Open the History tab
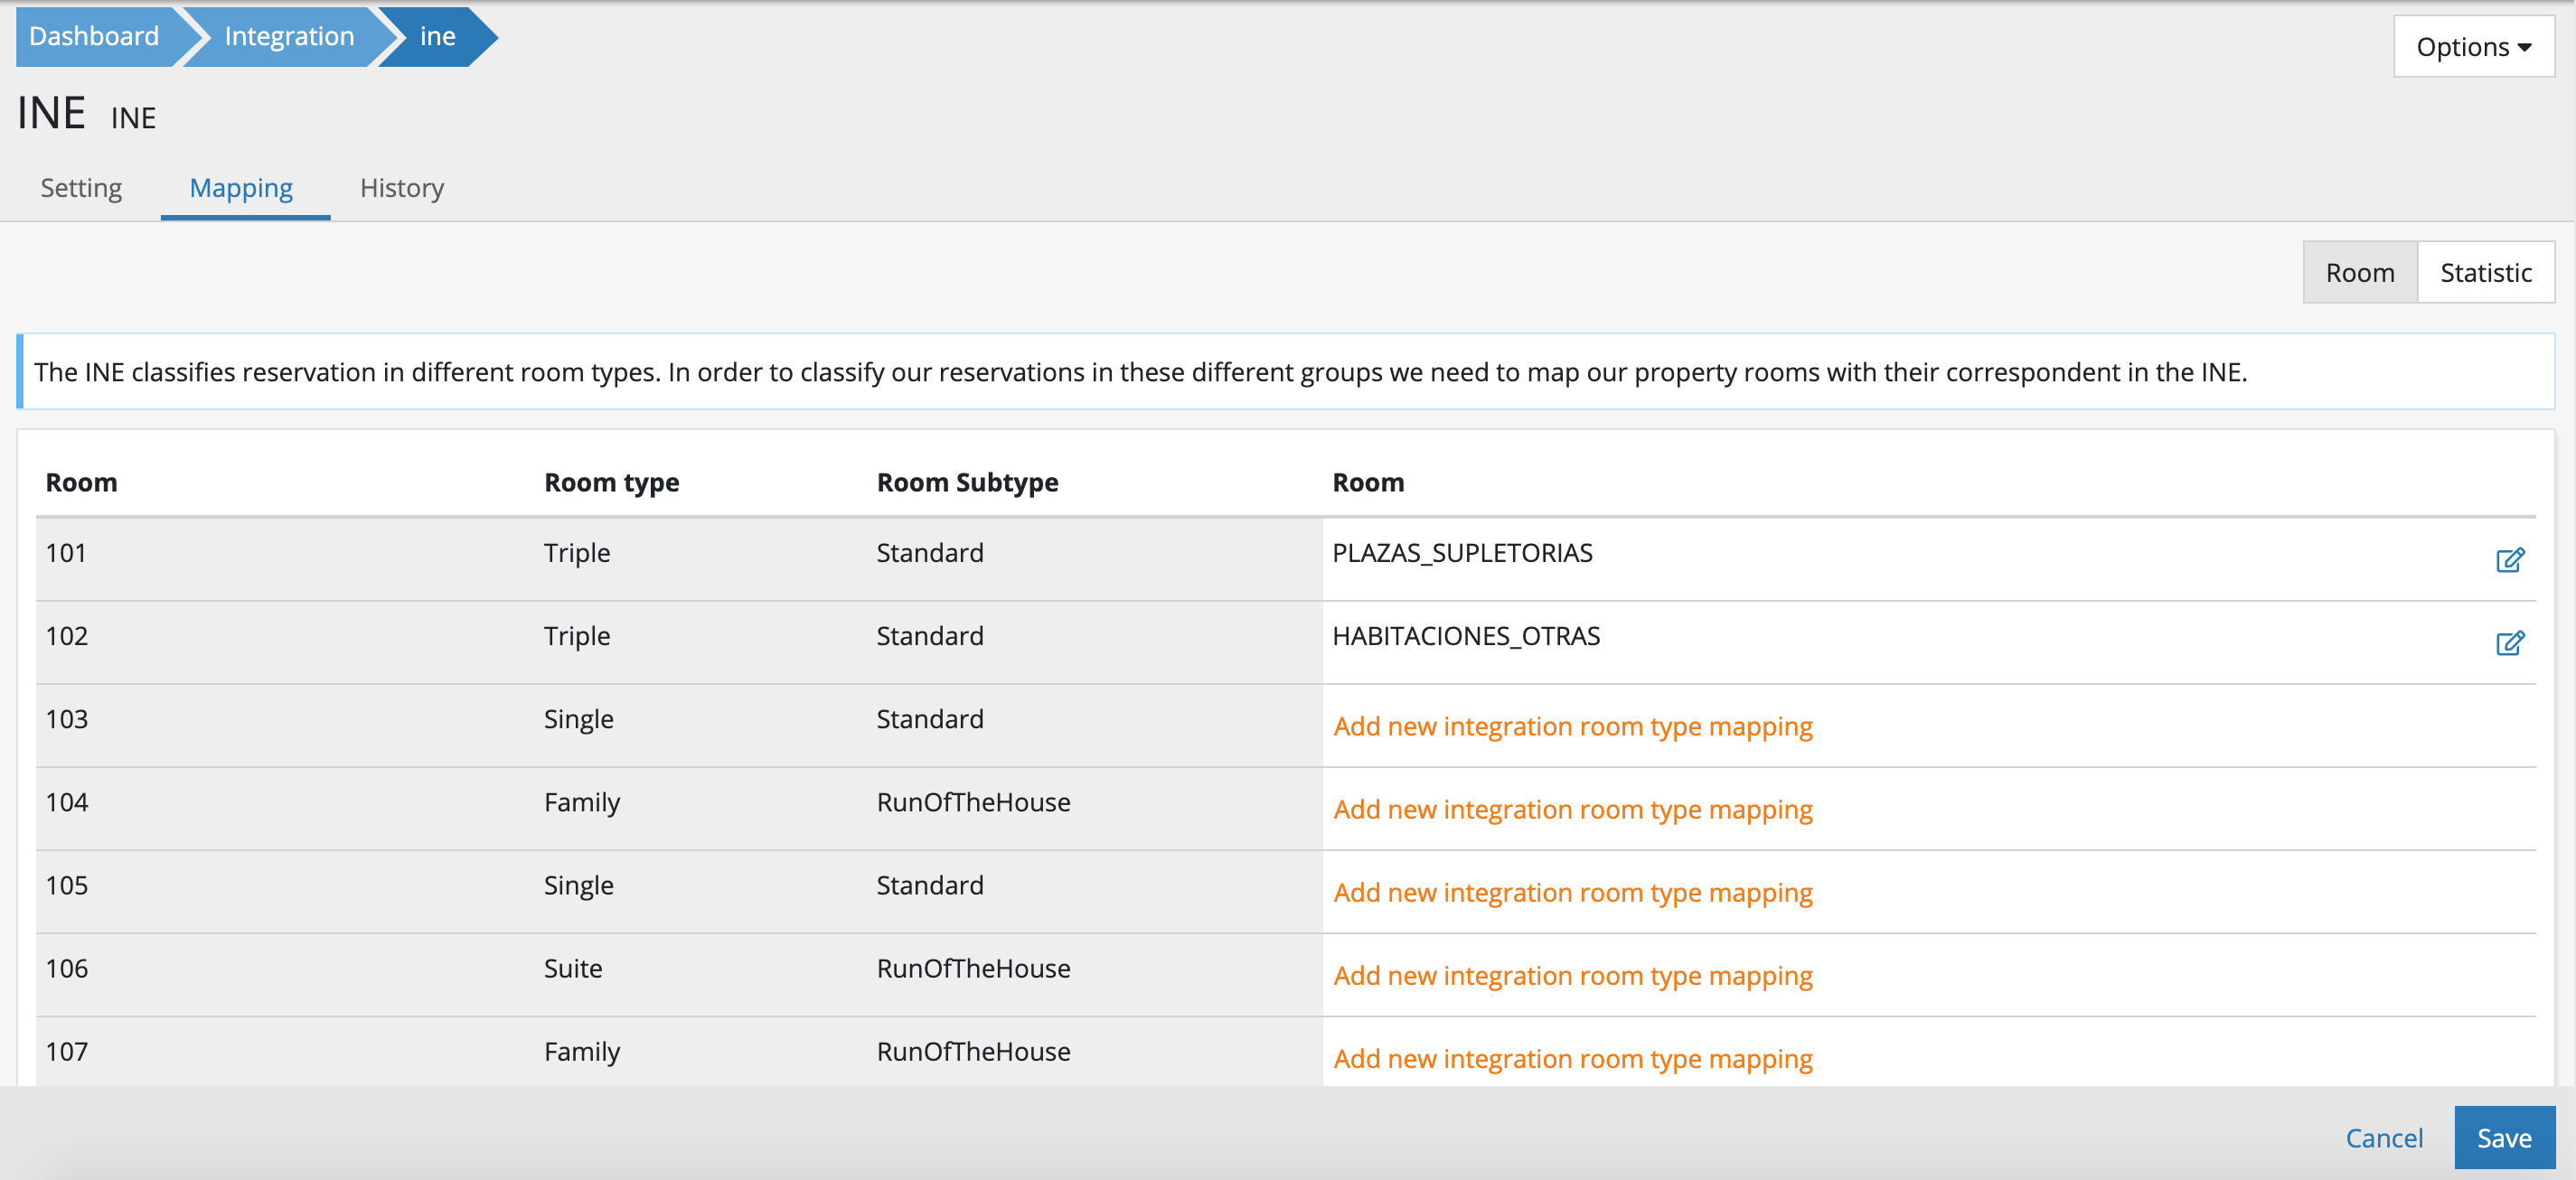The height and width of the screenshot is (1180, 2576). 401,188
